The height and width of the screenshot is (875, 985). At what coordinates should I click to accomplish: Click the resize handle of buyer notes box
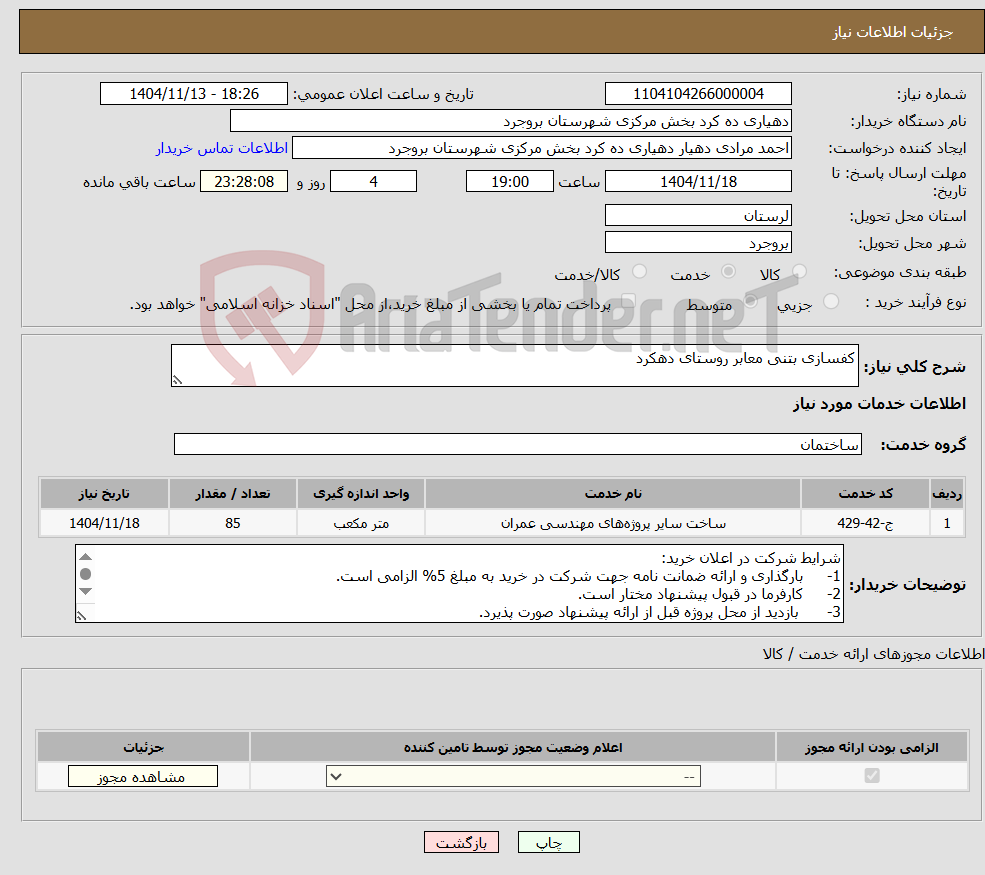pyautogui.click(x=81, y=616)
